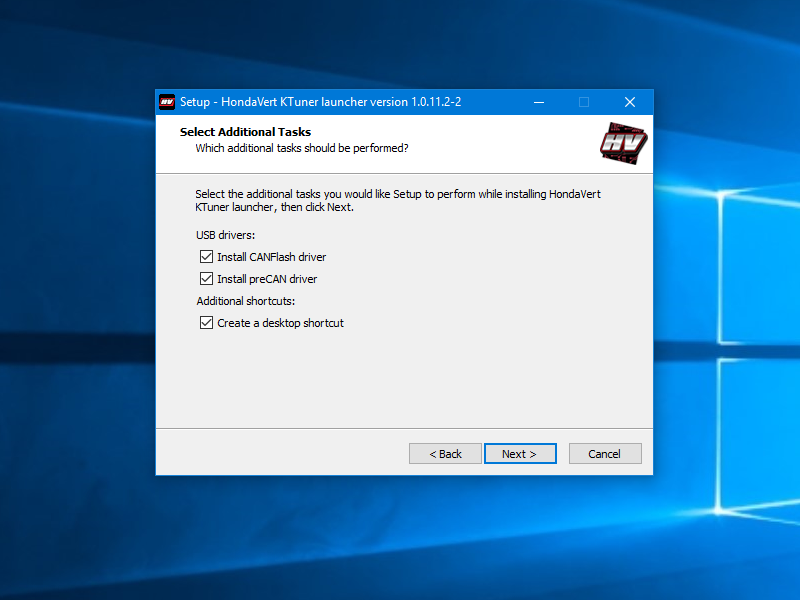This screenshot has height=600, width=800.
Task: Toggle the Install preCAN driver checkbox
Action: coord(206,279)
